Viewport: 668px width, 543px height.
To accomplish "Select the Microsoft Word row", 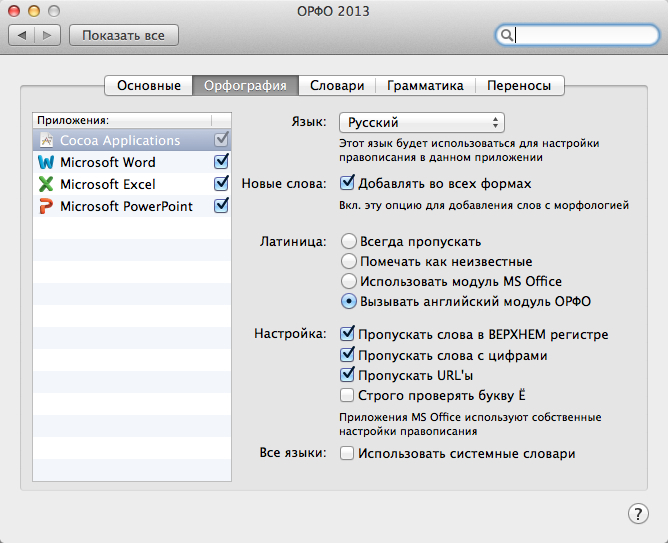I will pyautogui.click(x=132, y=162).
